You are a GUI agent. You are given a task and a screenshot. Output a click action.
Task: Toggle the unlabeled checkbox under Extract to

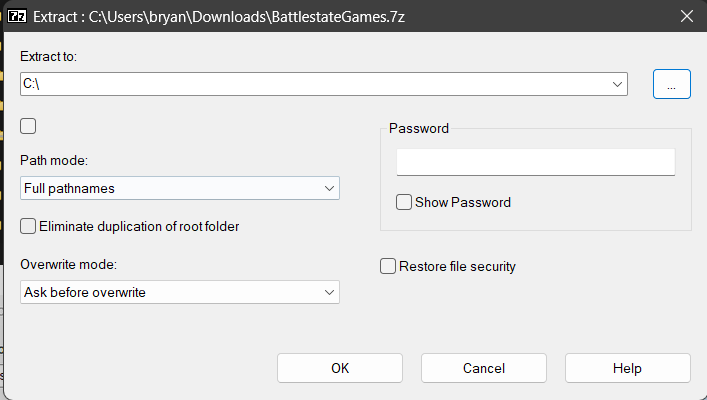coord(28,126)
